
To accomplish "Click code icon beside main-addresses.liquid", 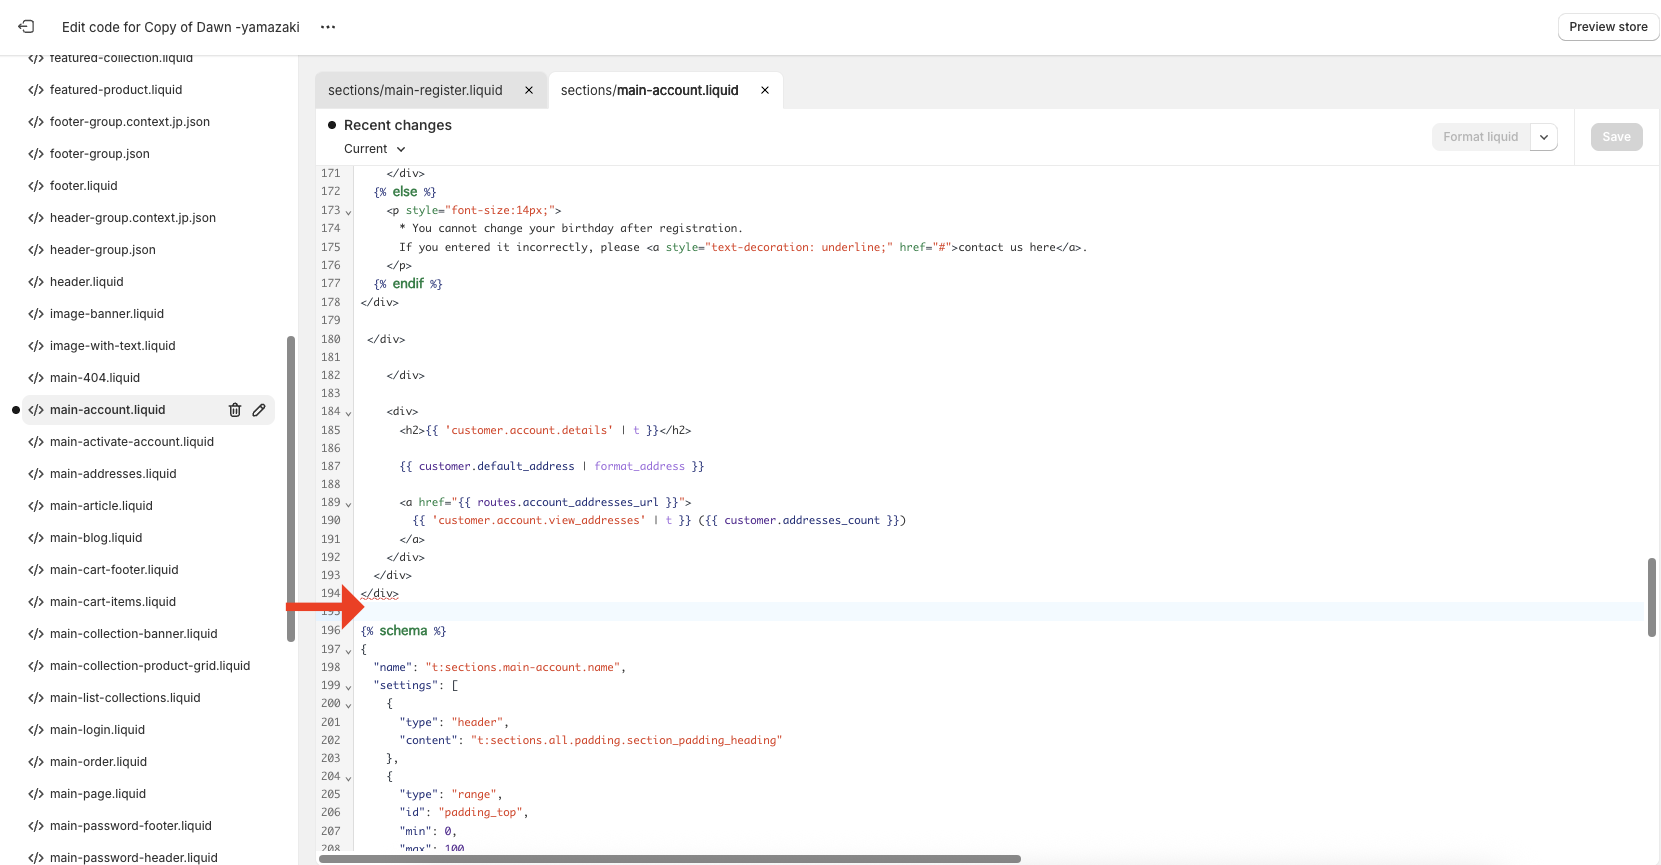I will coord(36,474).
